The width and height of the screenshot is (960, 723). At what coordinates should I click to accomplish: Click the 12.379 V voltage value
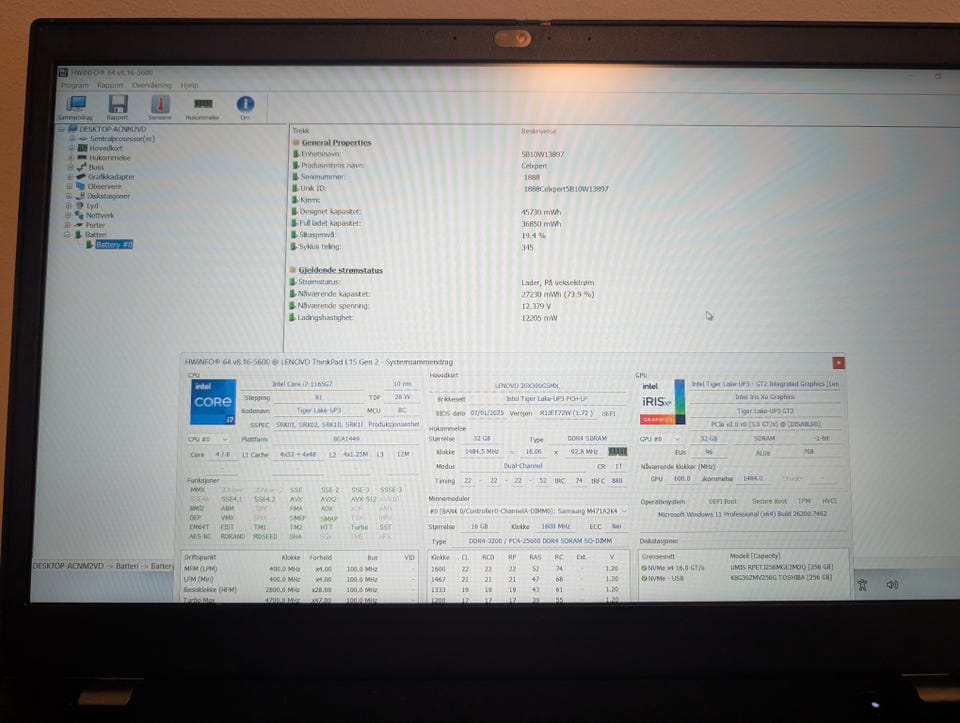pyautogui.click(x=536, y=306)
